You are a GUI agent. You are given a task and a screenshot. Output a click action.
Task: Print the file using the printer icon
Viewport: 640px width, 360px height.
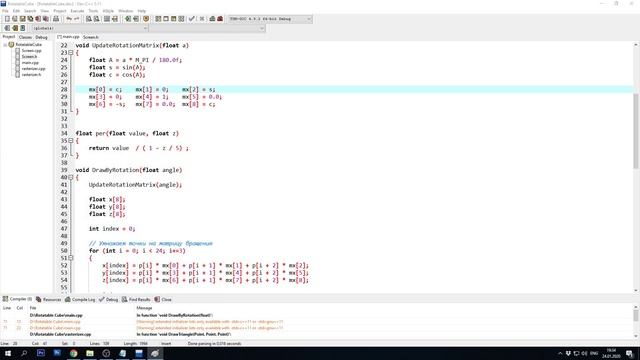56,19
